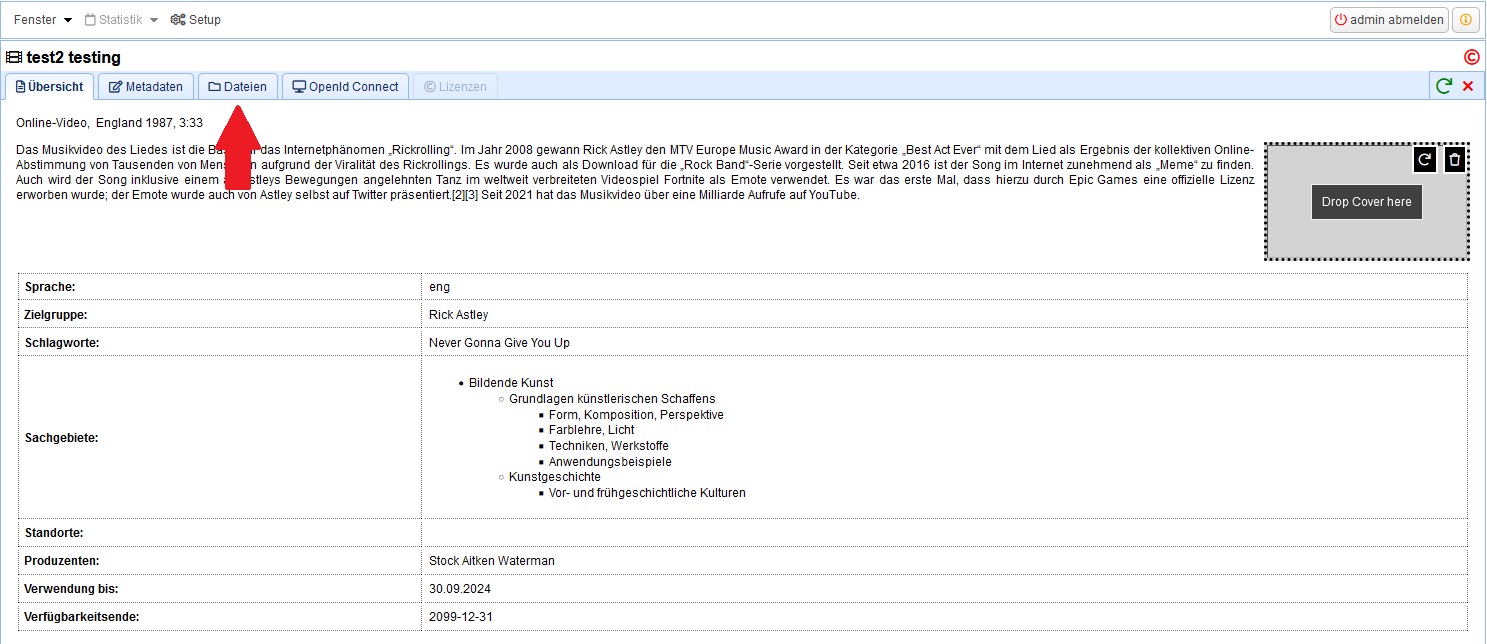
Task: Open the Statistik dropdown menu
Action: click(121, 20)
